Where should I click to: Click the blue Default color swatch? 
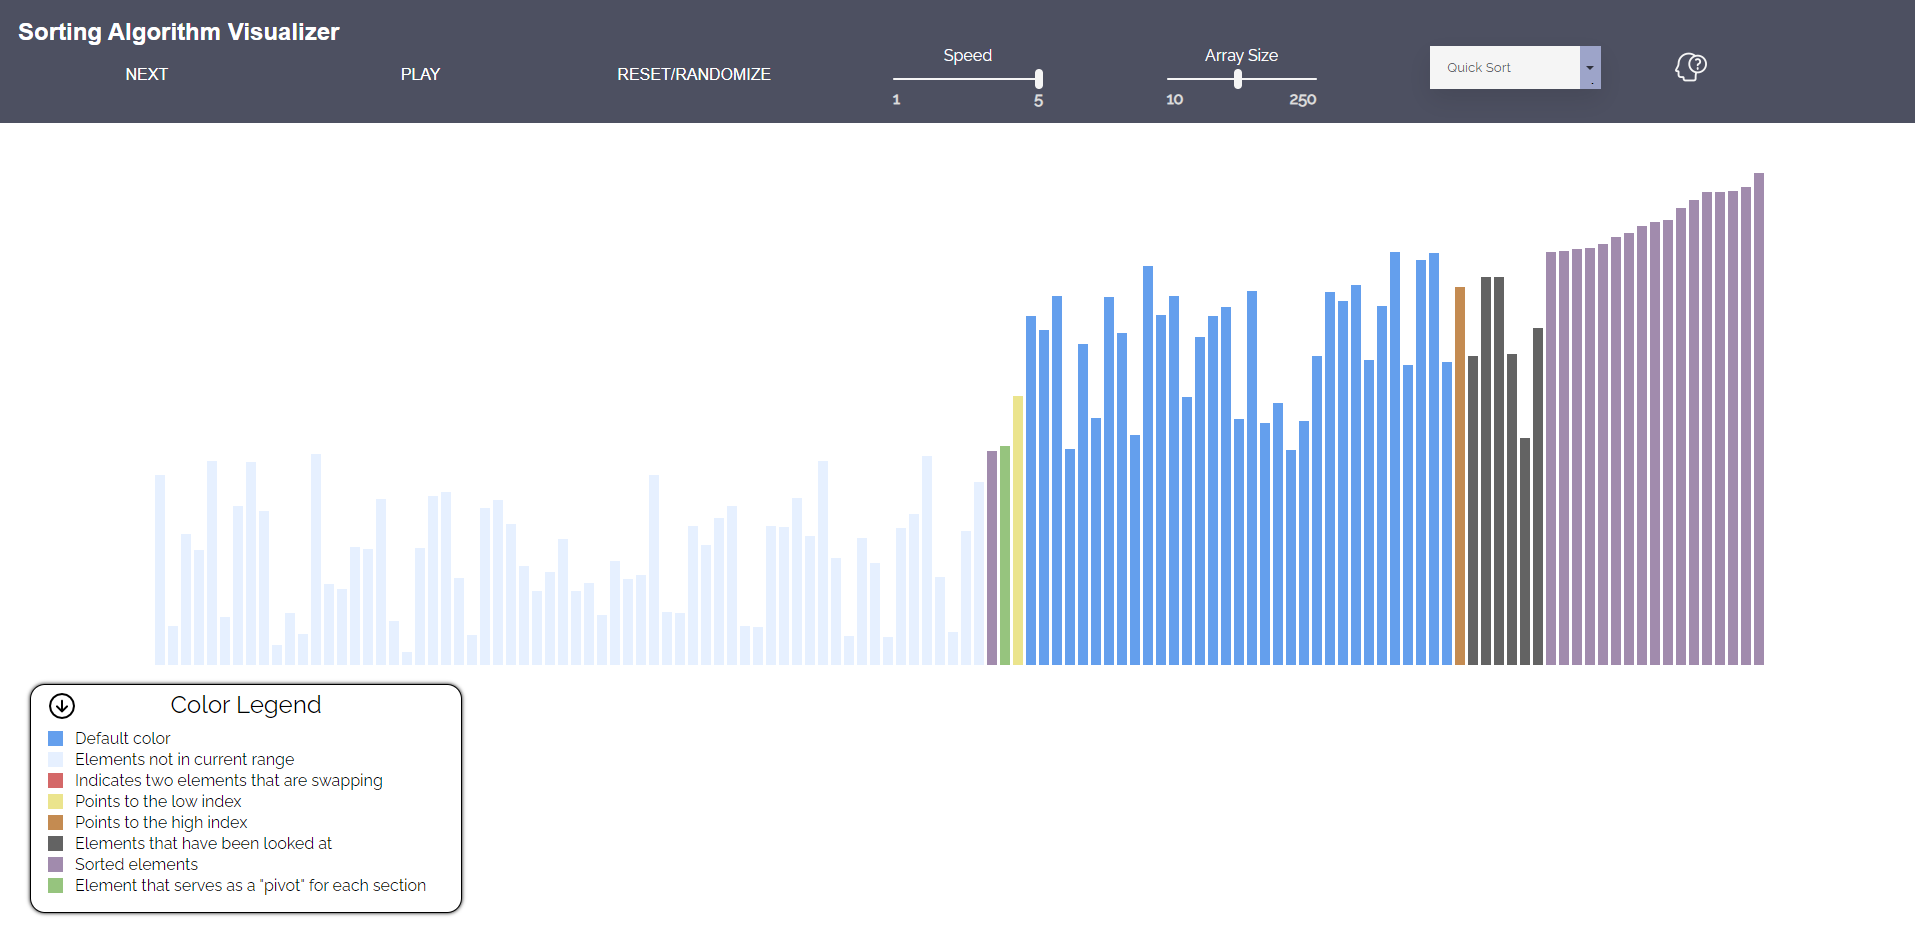(55, 738)
